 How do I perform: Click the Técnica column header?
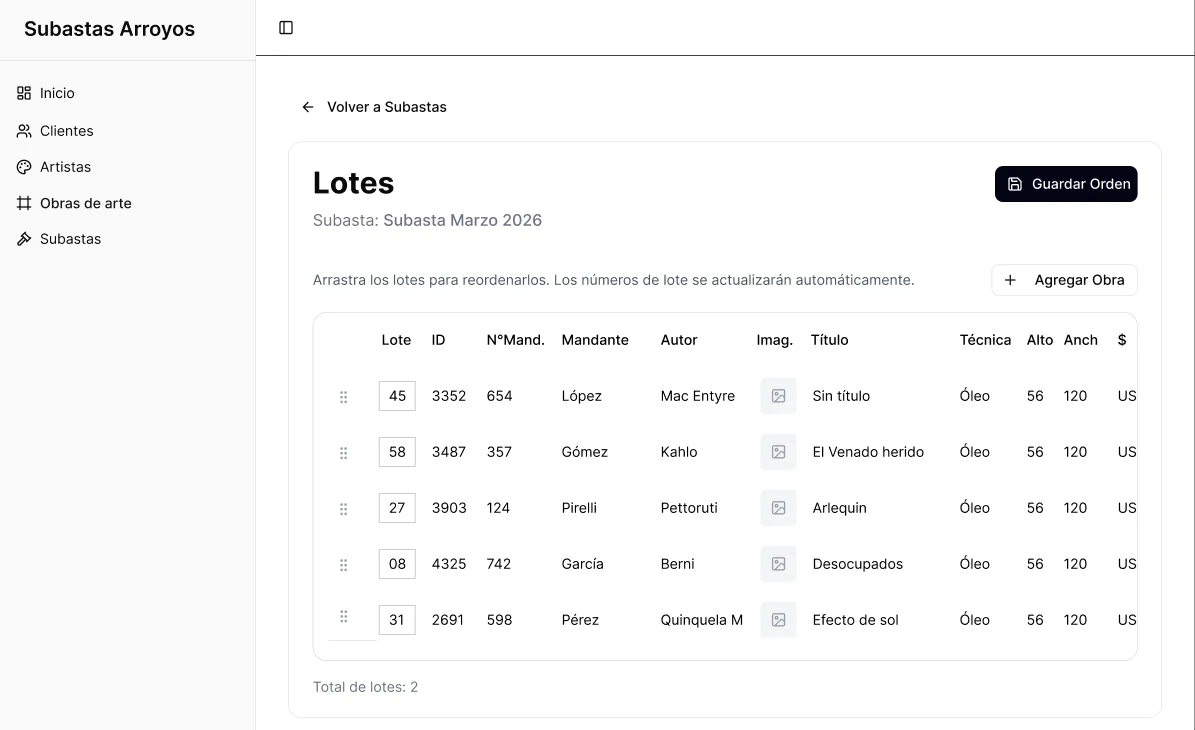point(985,341)
